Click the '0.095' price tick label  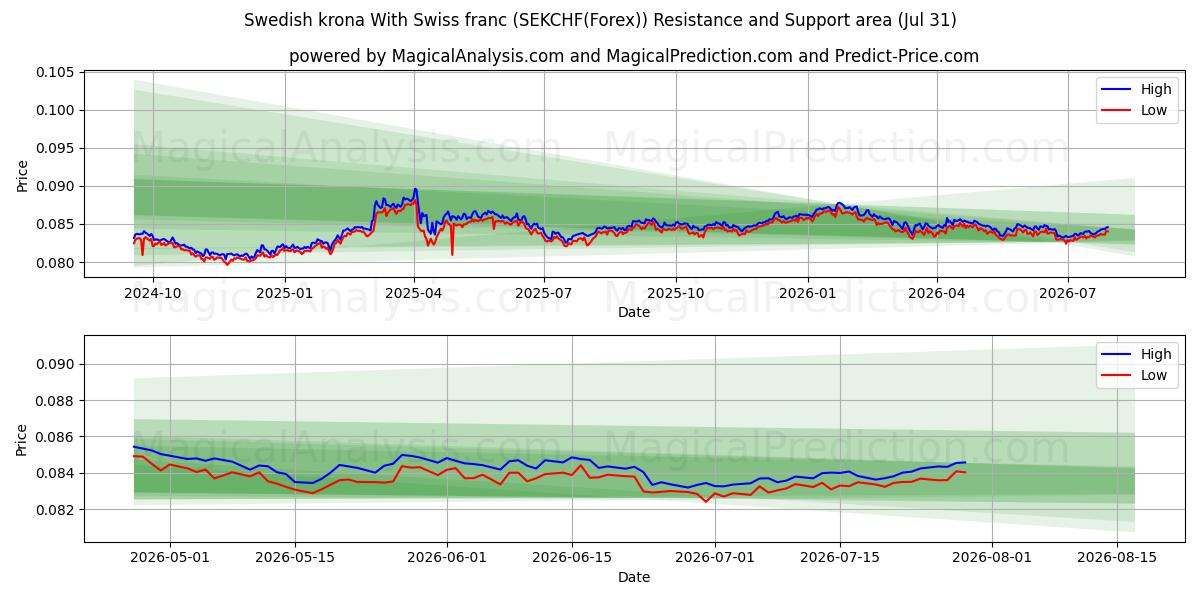57,148
